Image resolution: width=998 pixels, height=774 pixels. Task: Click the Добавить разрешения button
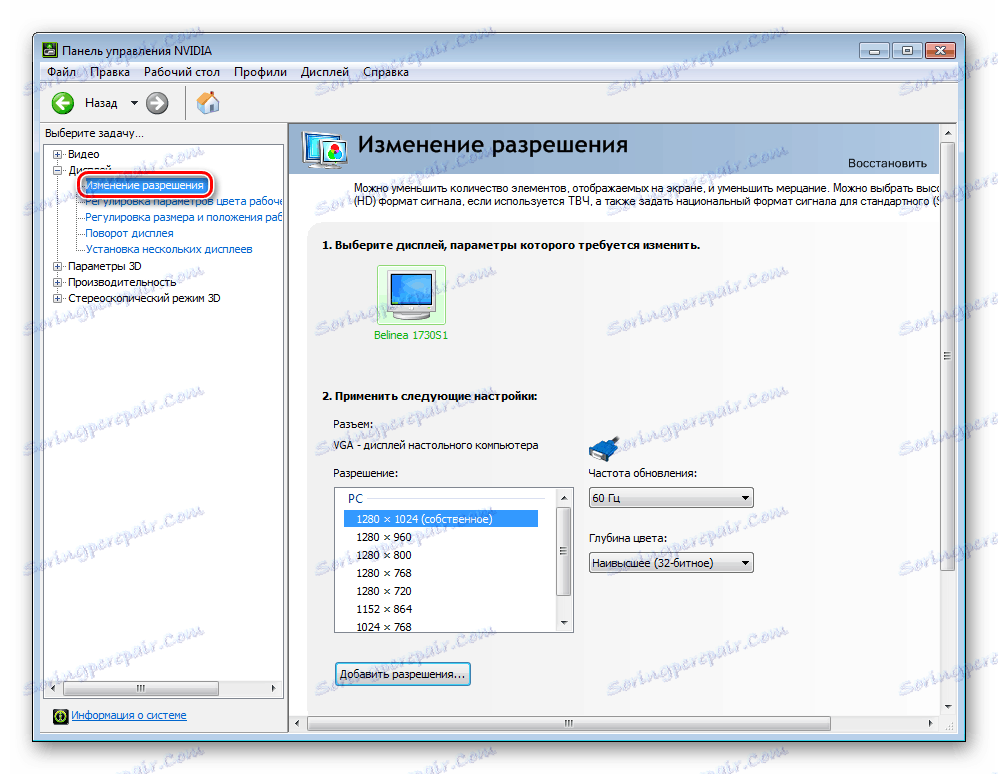point(402,674)
